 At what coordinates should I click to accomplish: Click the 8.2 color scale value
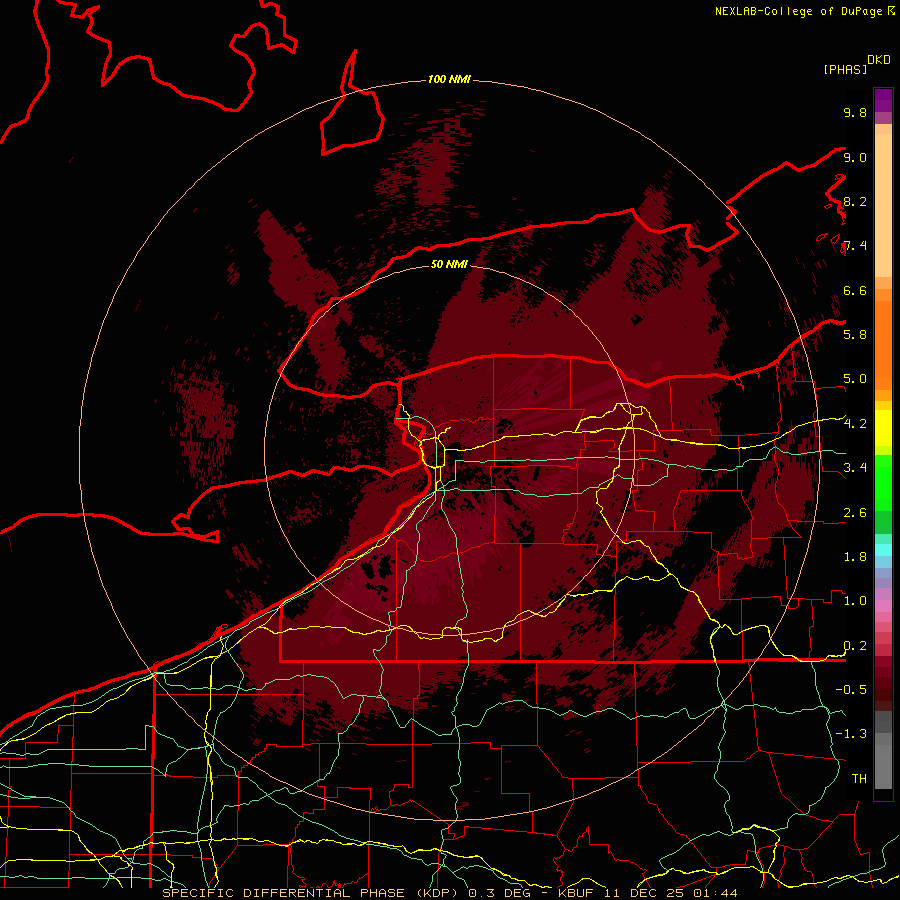click(855, 201)
